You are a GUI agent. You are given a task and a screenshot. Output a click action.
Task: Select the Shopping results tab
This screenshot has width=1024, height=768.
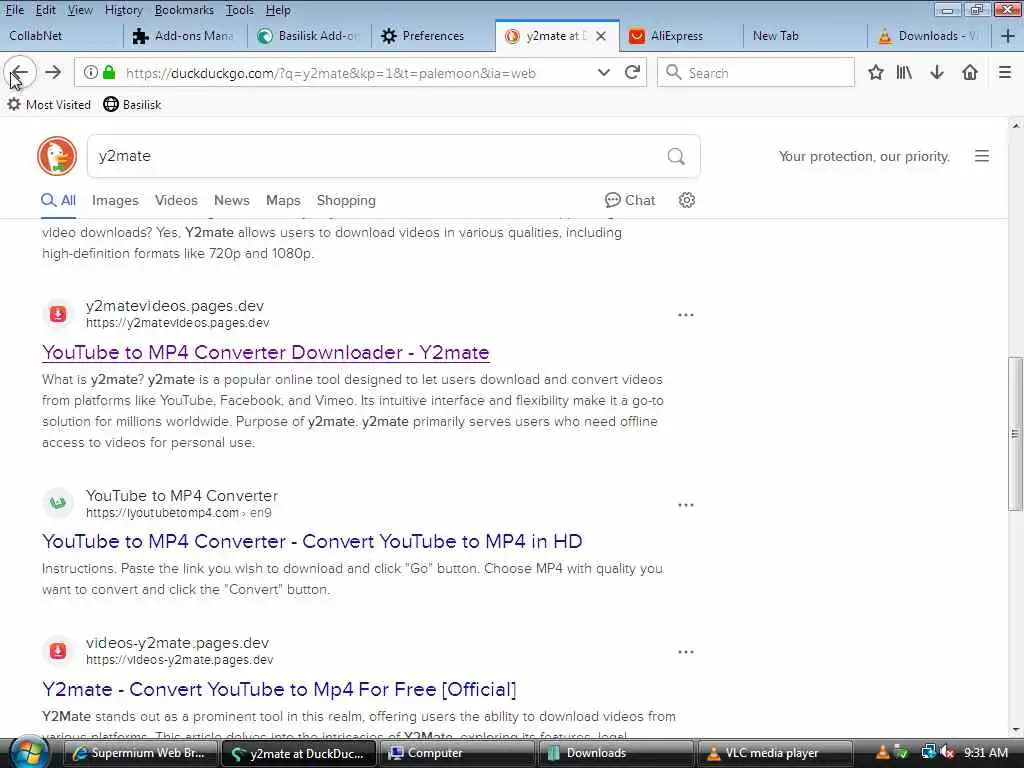(346, 200)
